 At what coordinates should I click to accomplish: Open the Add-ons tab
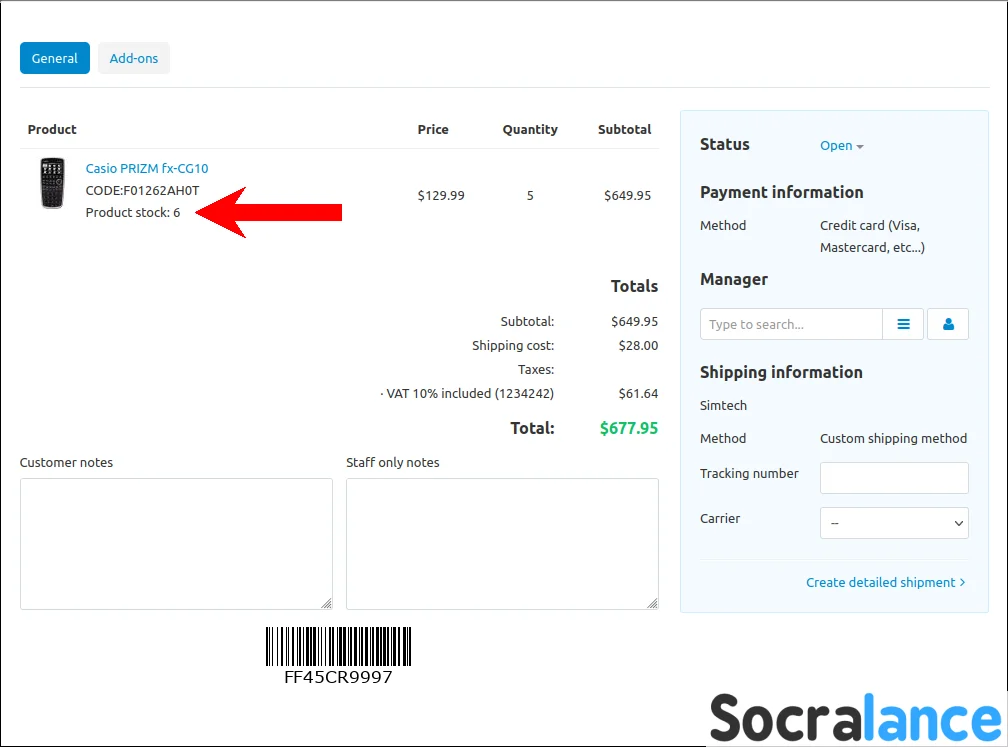(134, 58)
